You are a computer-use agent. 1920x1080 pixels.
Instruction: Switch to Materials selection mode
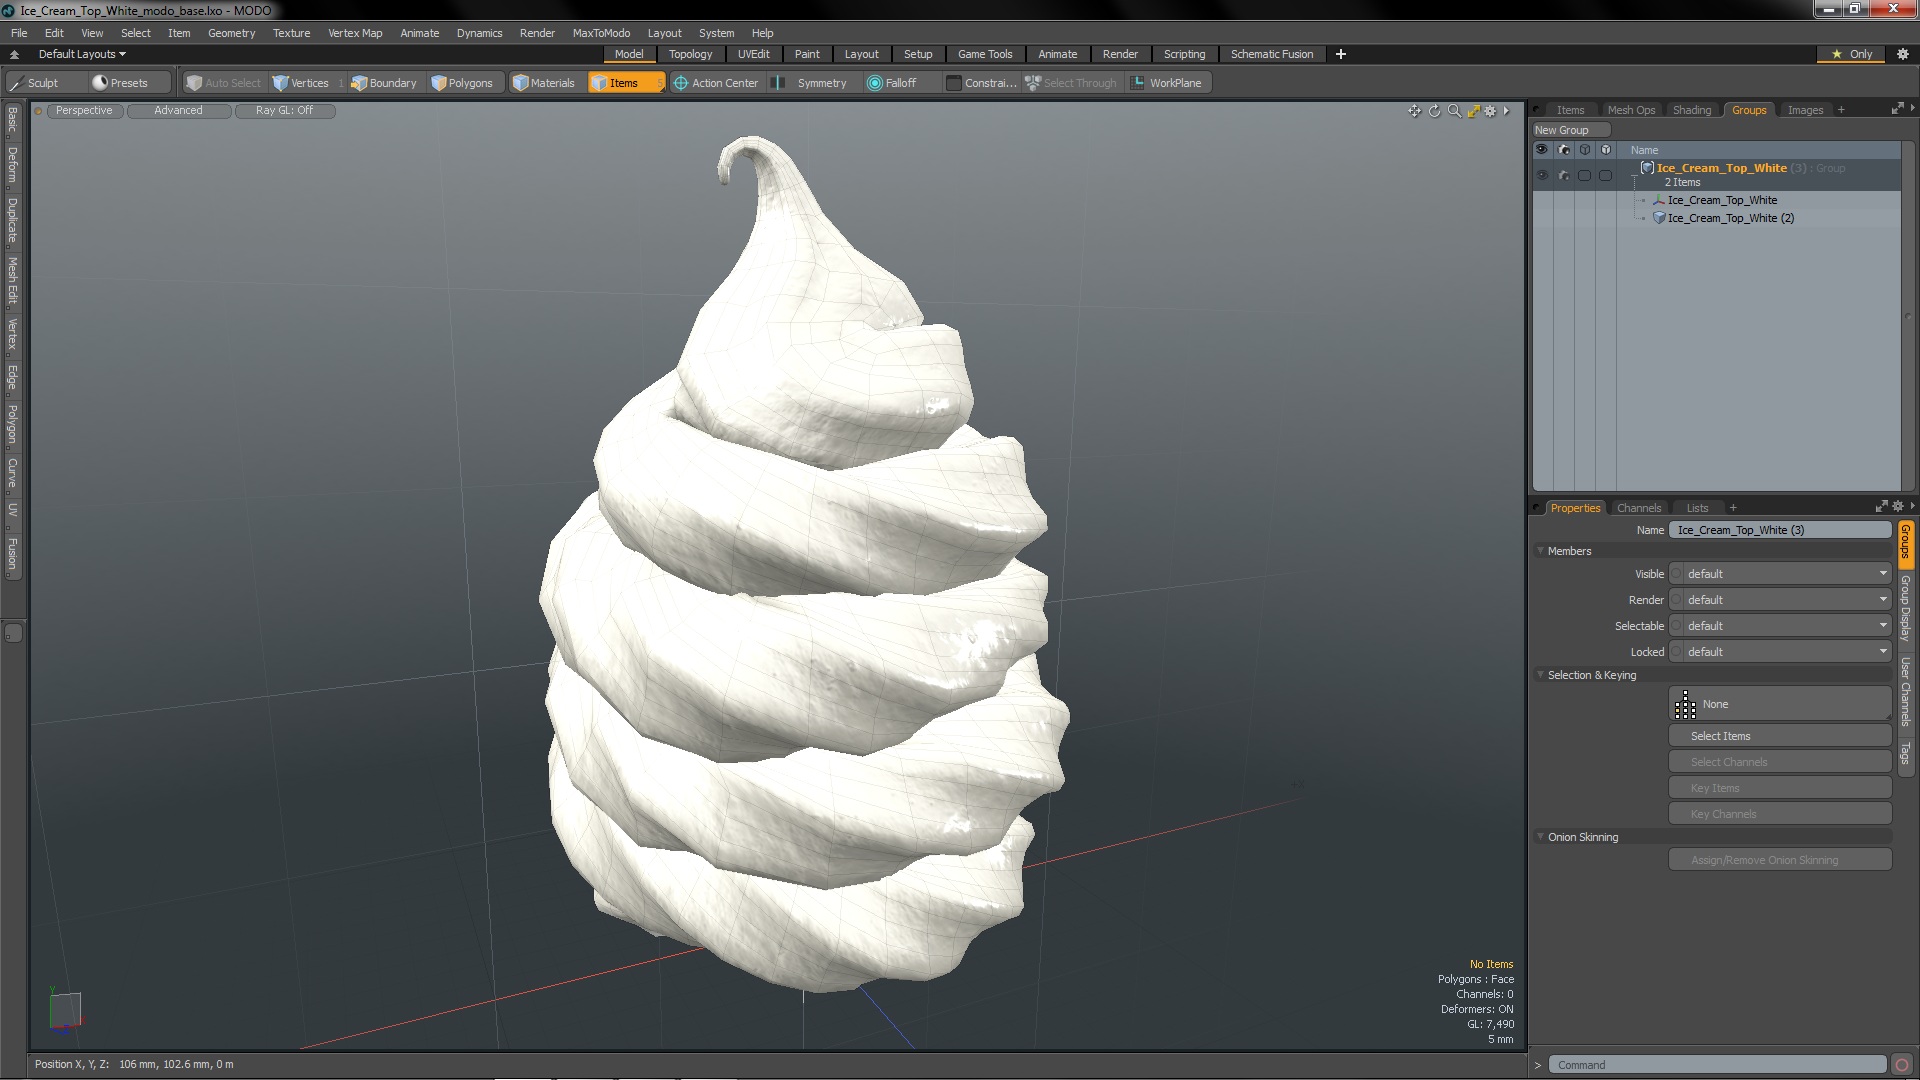pyautogui.click(x=544, y=83)
